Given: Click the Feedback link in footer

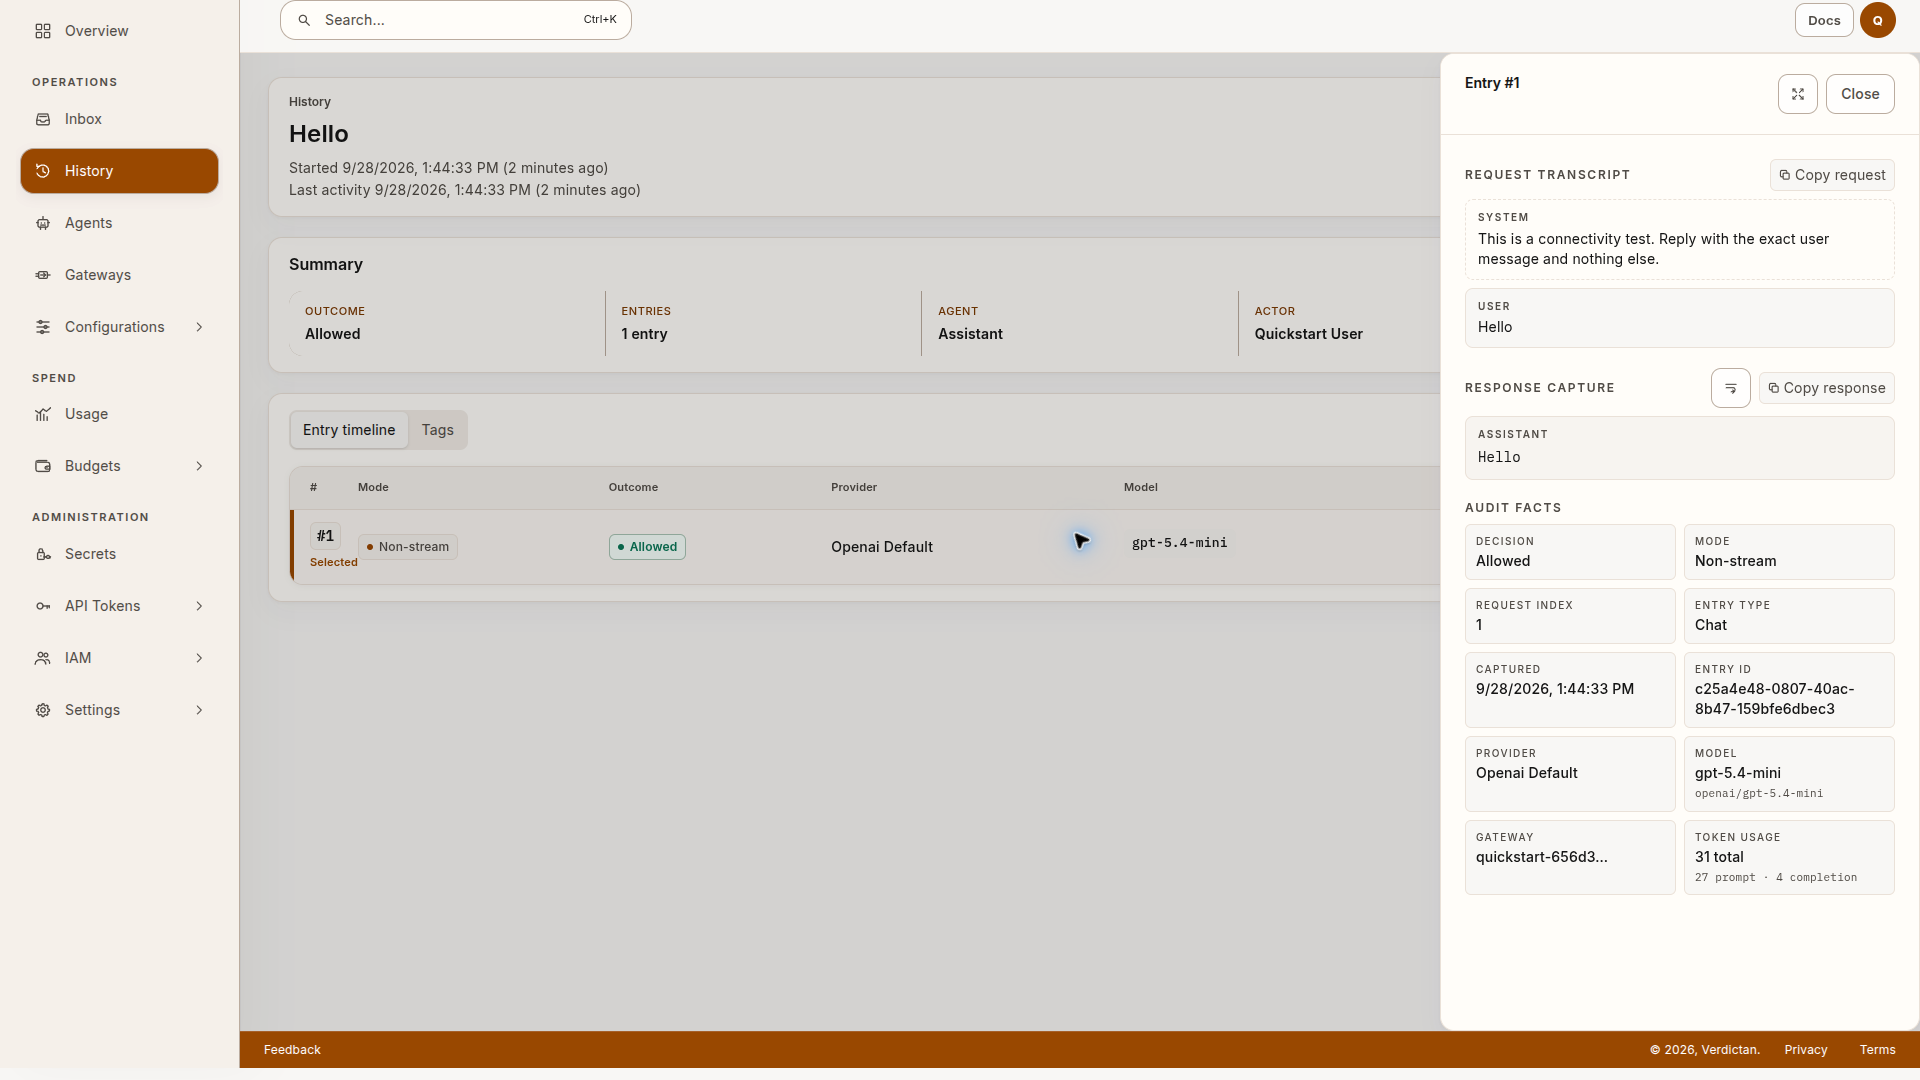Looking at the screenshot, I should pos(292,1050).
